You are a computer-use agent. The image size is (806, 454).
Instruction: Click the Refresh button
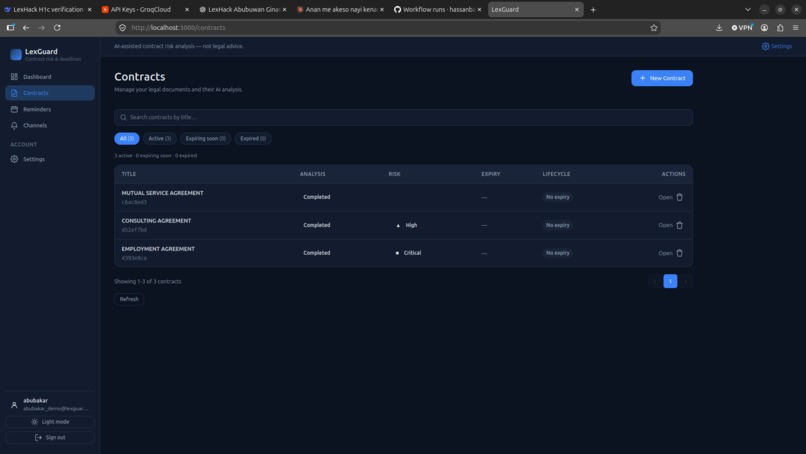[x=129, y=299]
